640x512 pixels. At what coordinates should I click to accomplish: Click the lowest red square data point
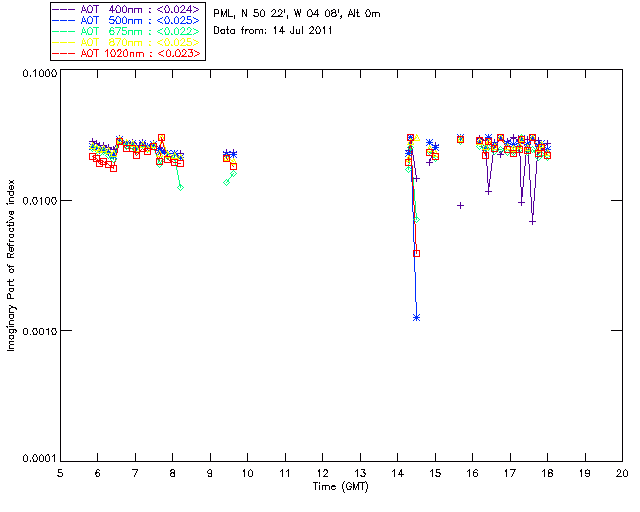[x=416, y=254]
